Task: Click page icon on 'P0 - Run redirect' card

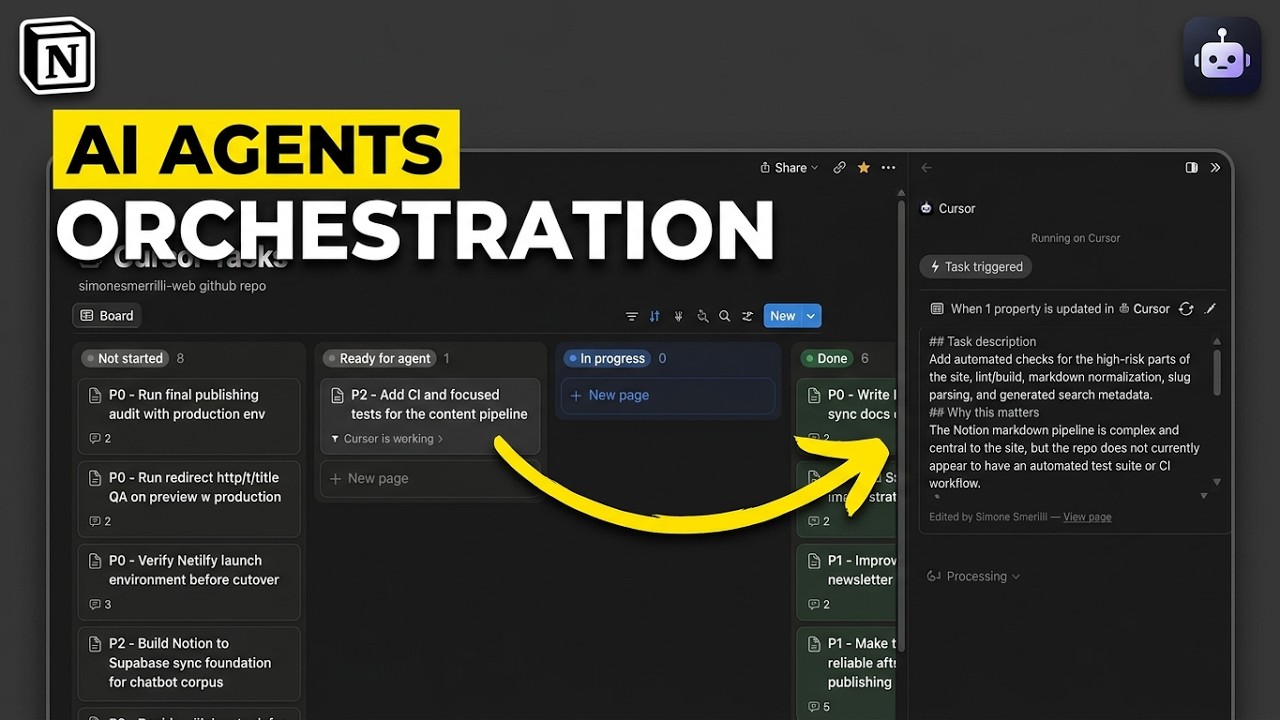Action: pos(95,478)
